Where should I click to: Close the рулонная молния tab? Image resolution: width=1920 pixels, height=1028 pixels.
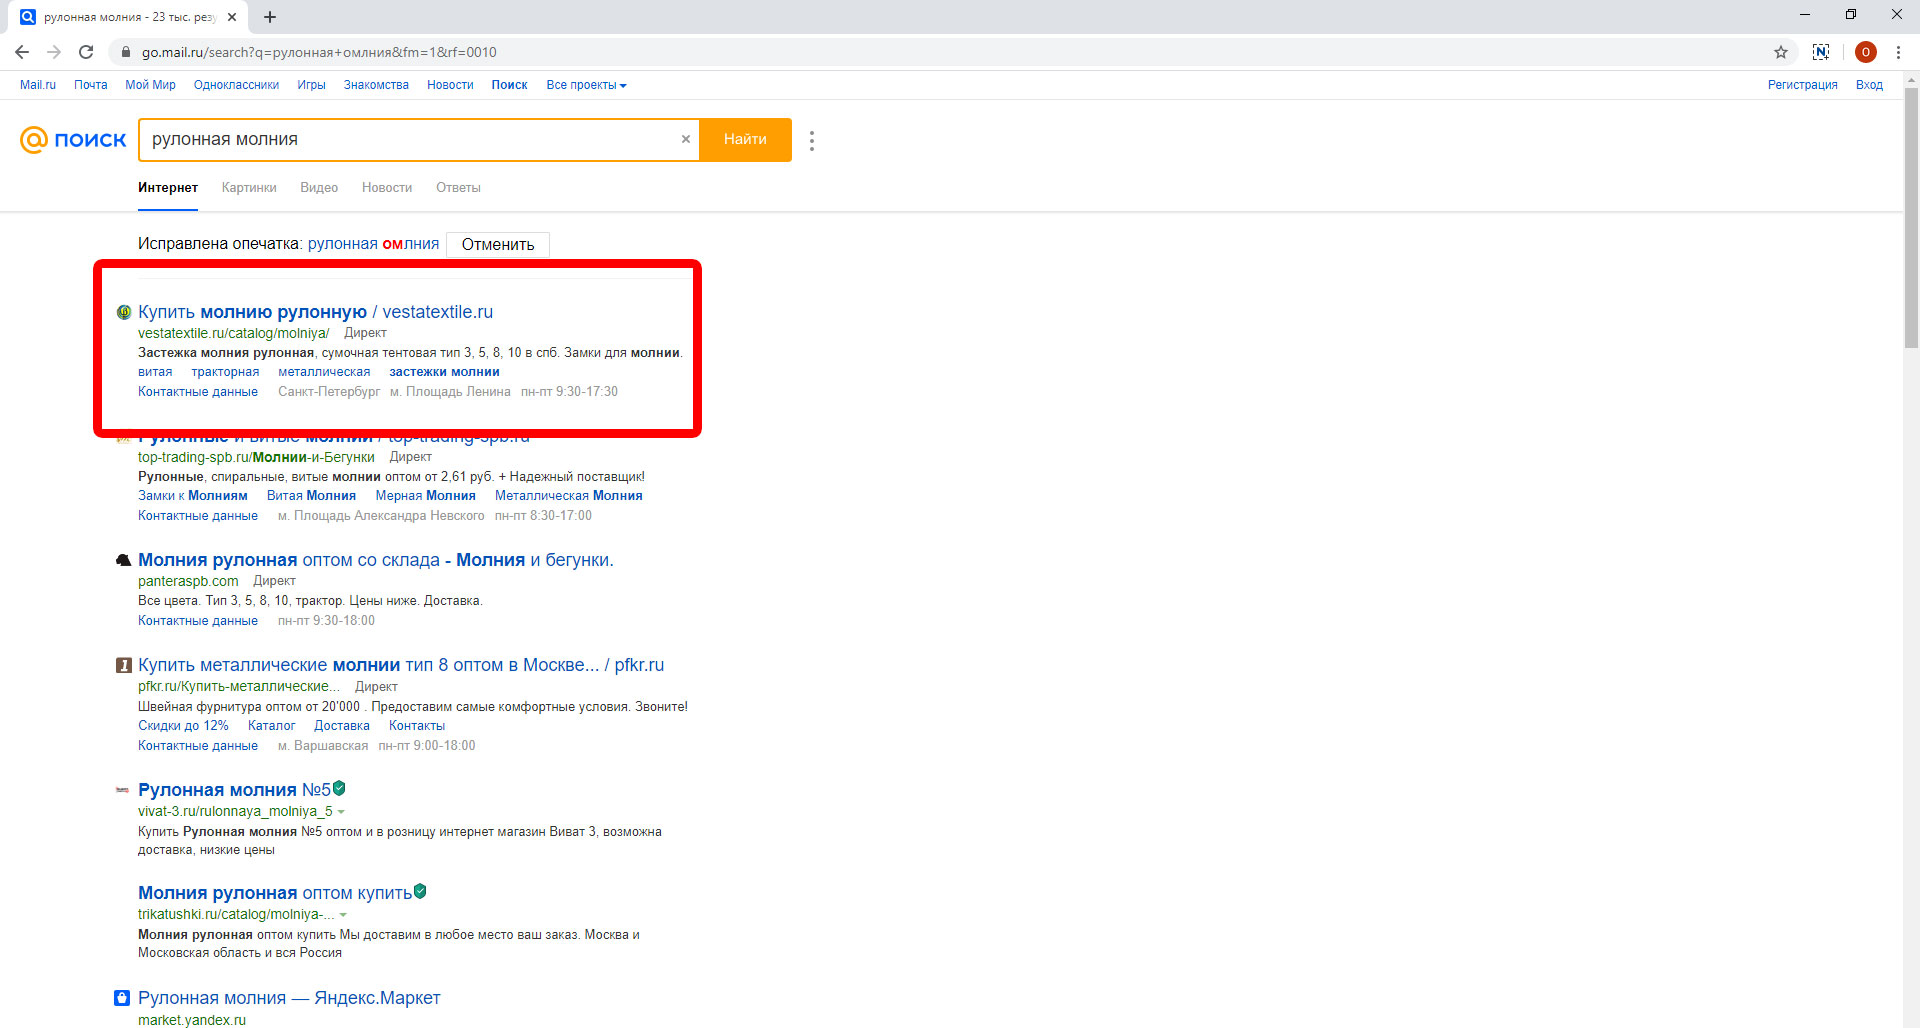click(232, 17)
